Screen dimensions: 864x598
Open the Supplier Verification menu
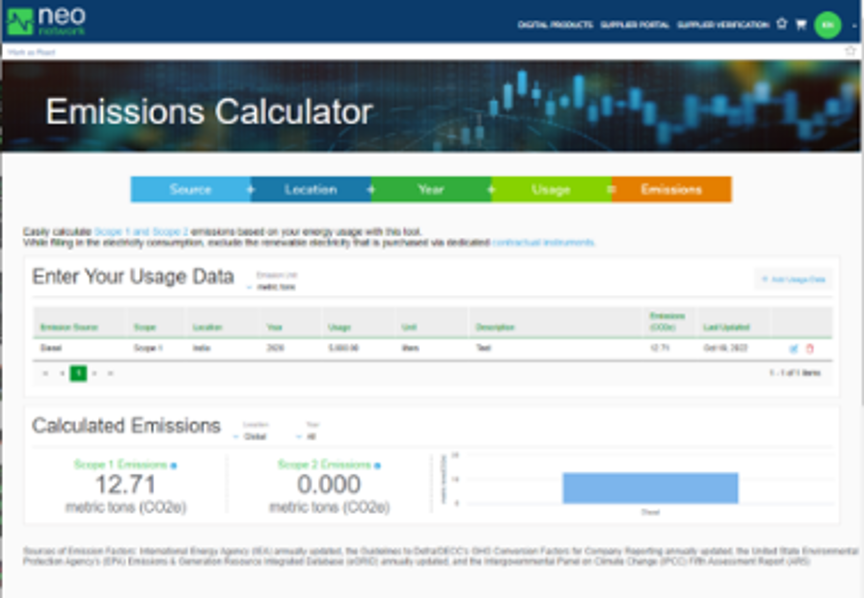(x=722, y=25)
